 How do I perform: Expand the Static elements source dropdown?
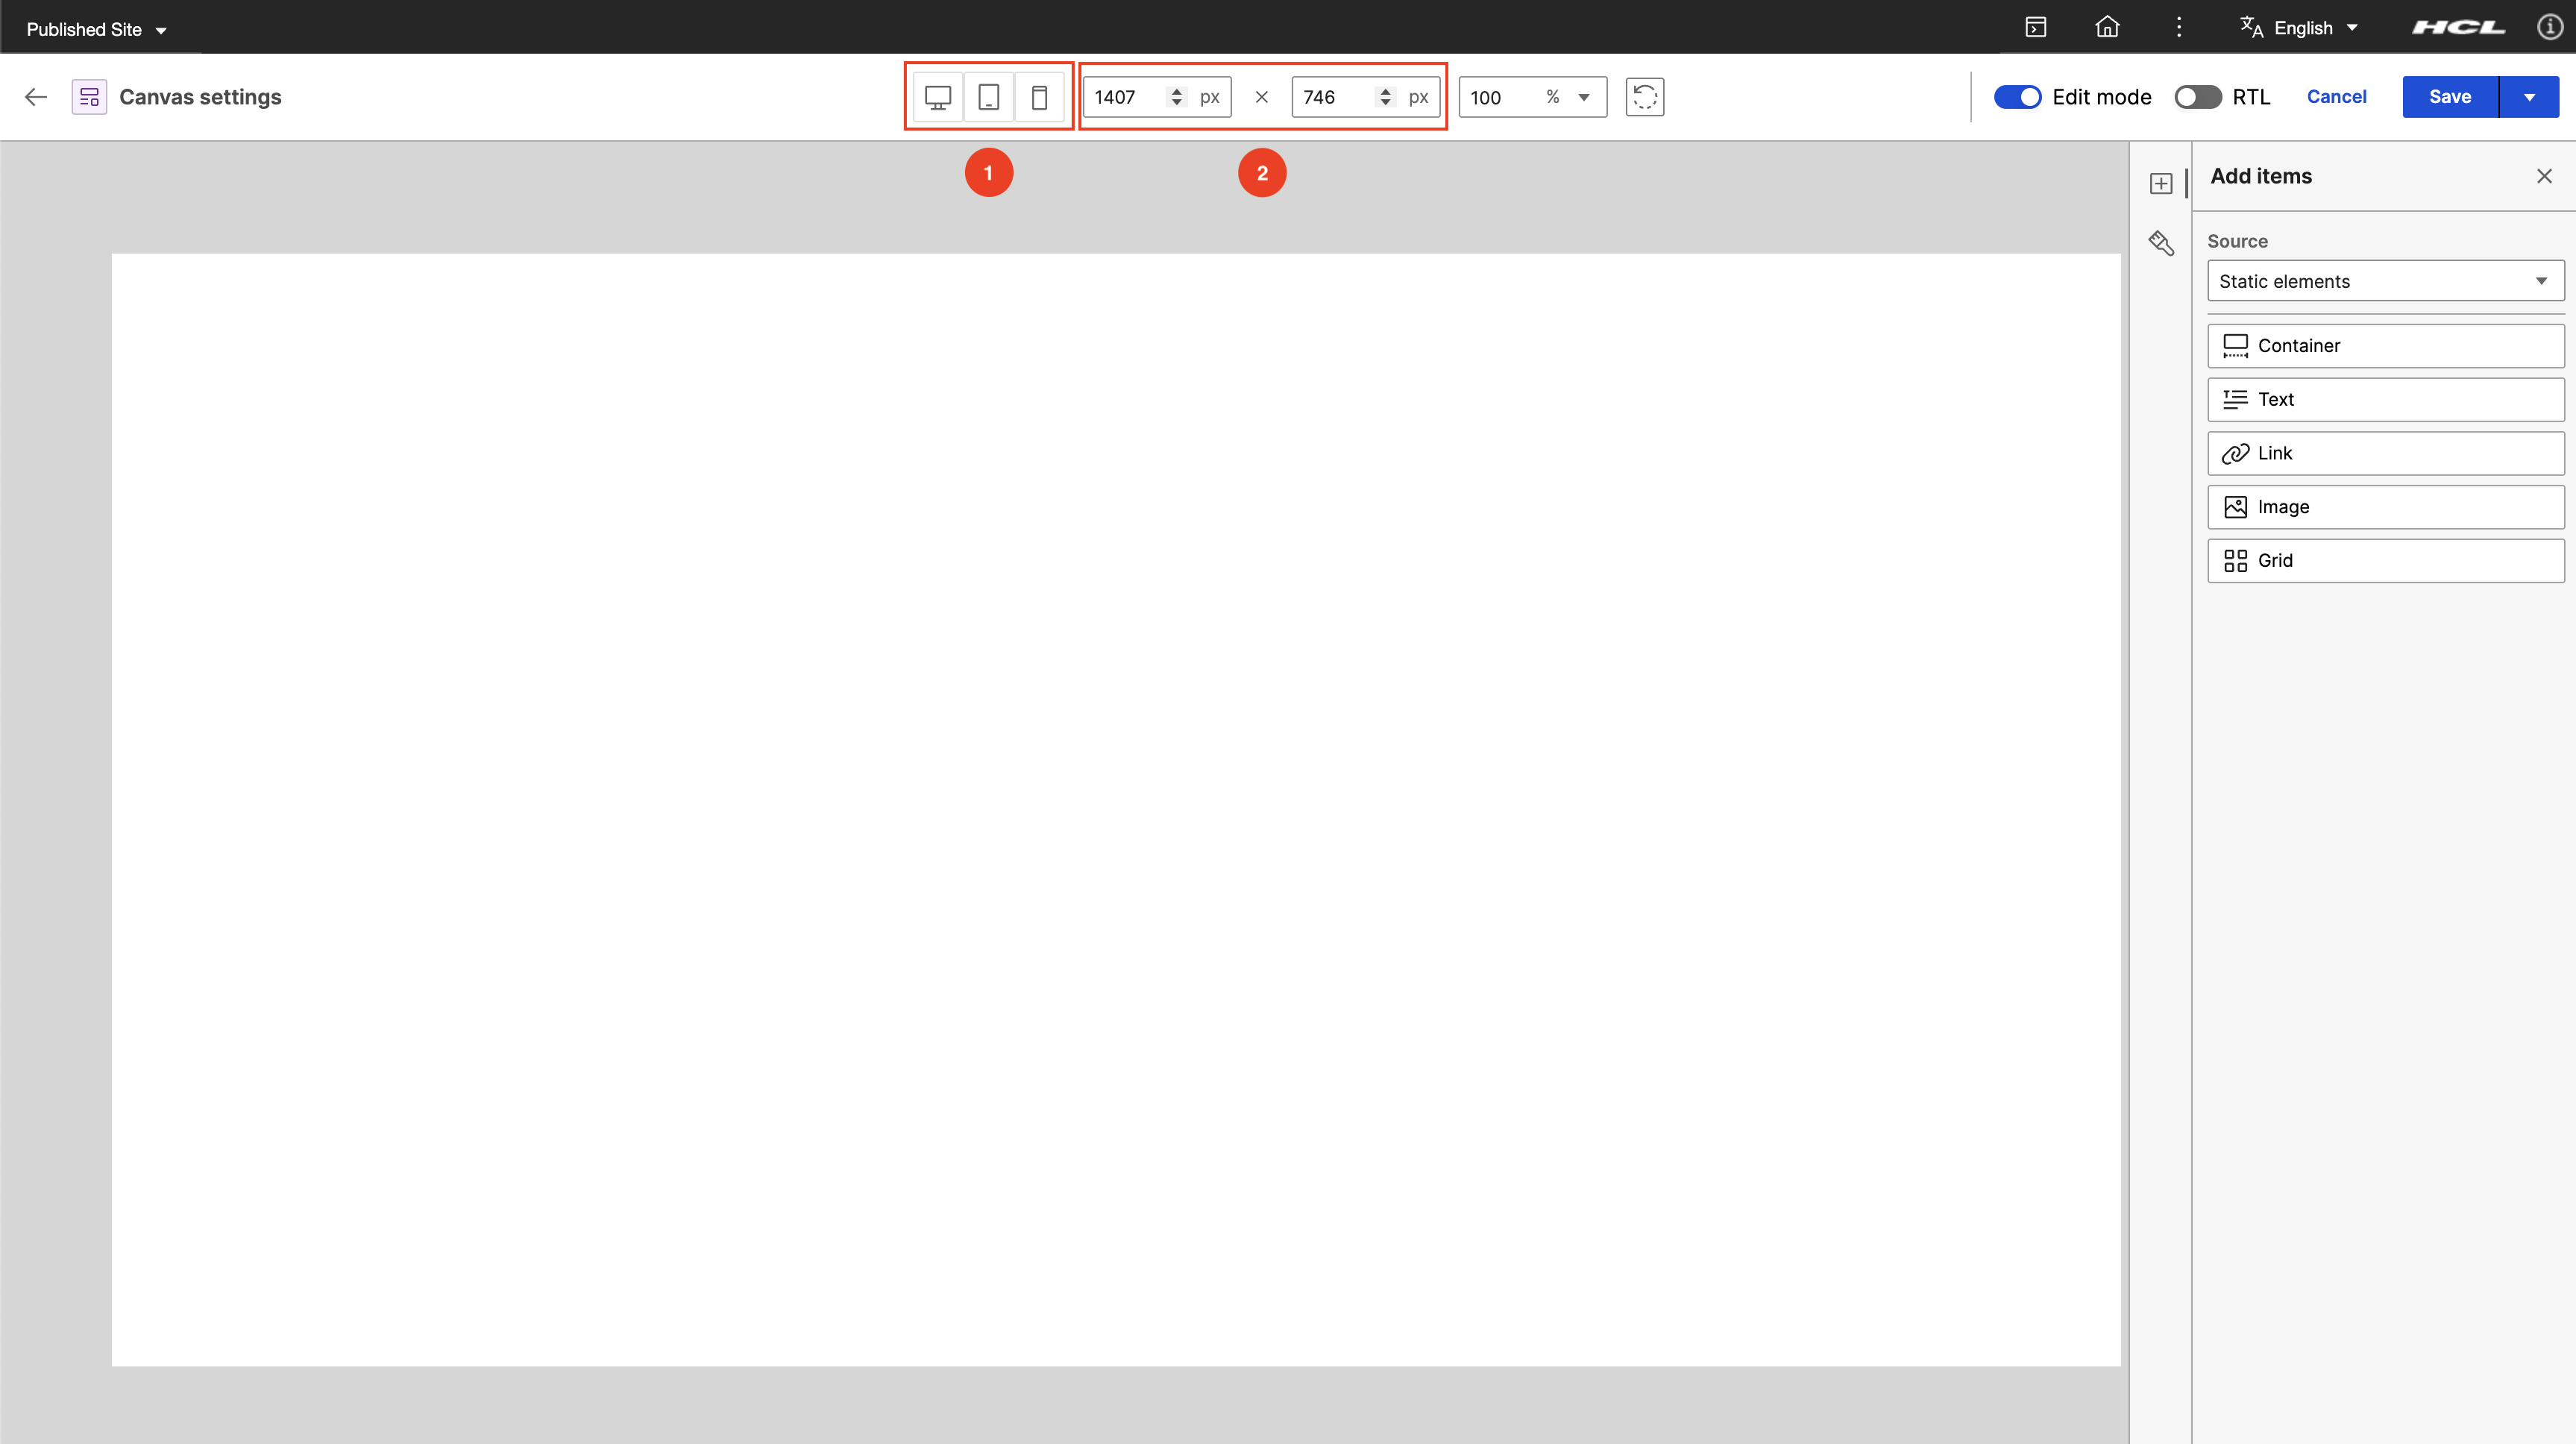(x=2385, y=281)
